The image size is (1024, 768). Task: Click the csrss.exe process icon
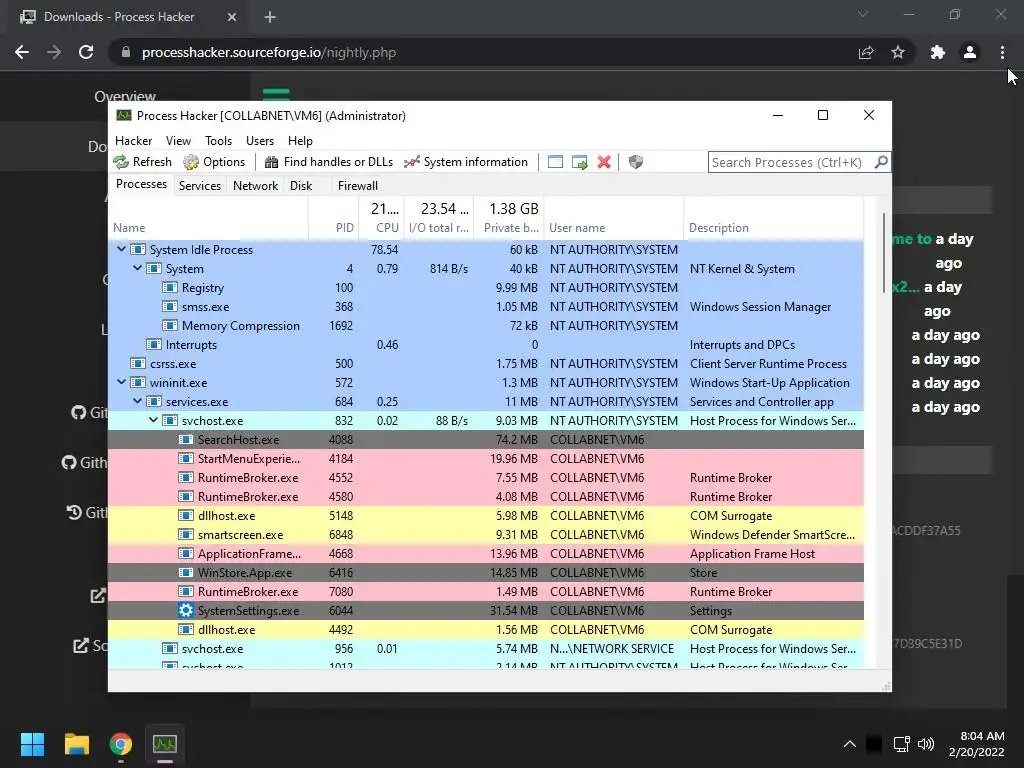click(138, 364)
